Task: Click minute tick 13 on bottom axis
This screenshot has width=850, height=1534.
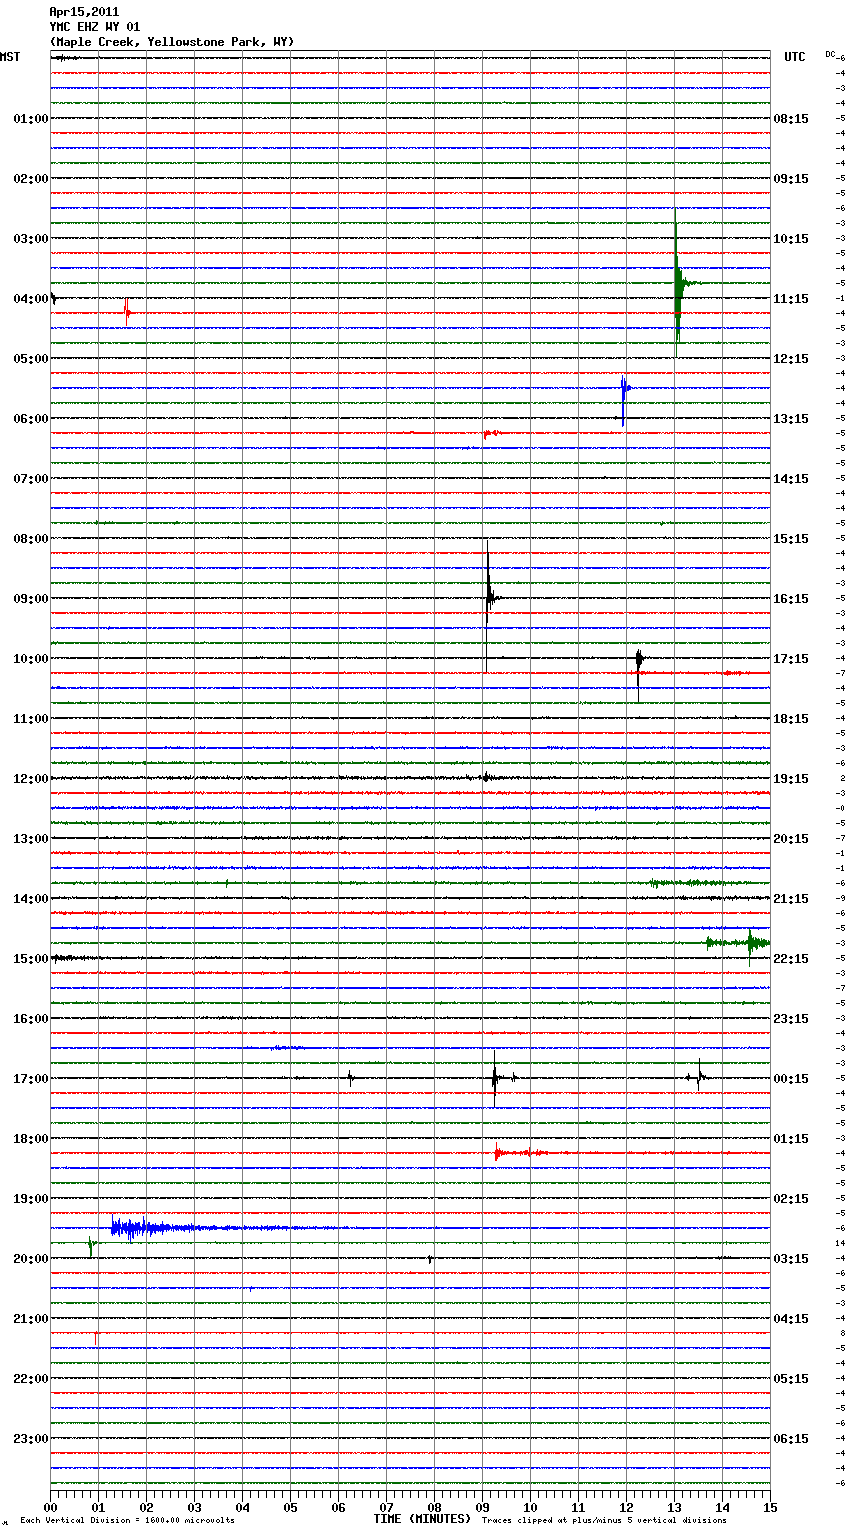Action: click(x=674, y=1507)
